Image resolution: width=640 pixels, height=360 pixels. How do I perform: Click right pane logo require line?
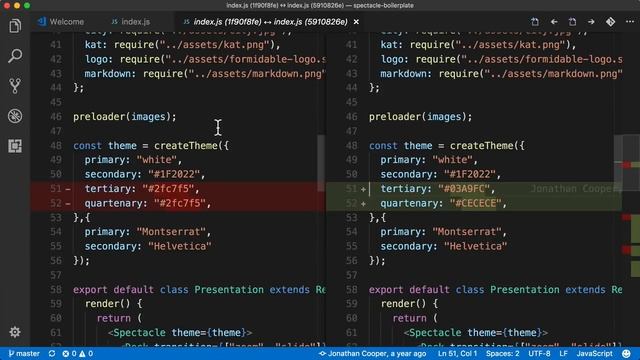click(x=502, y=59)
